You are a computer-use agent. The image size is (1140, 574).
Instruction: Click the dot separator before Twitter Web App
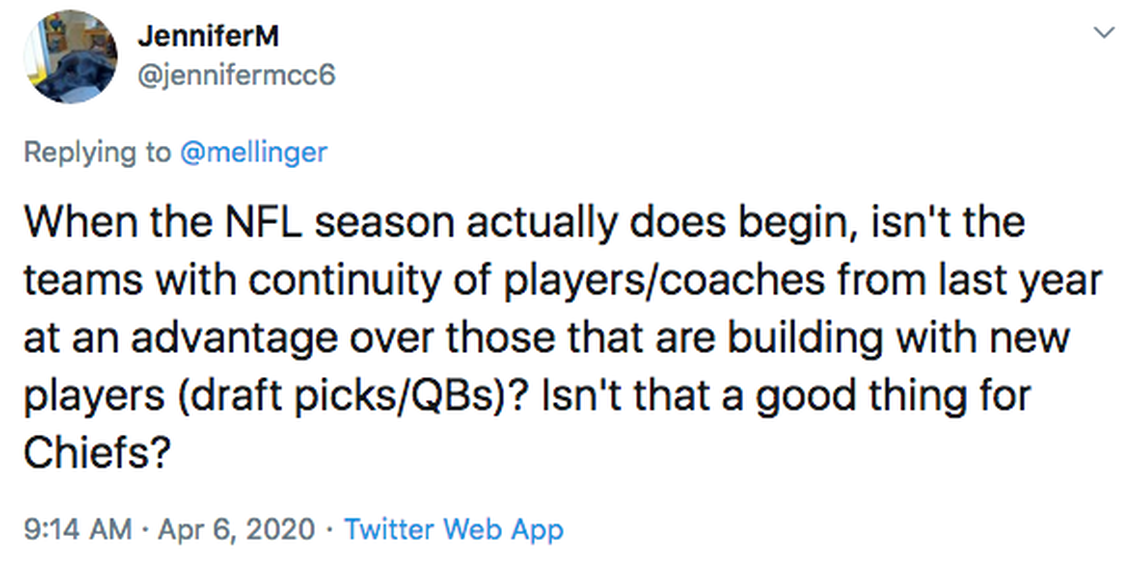click(330, 528)
